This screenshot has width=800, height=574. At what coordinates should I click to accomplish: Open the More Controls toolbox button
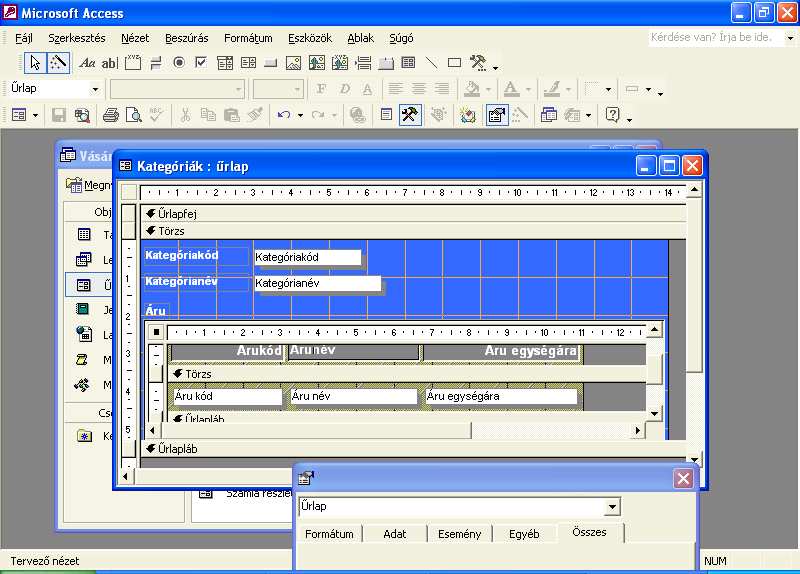pos(478,63)
